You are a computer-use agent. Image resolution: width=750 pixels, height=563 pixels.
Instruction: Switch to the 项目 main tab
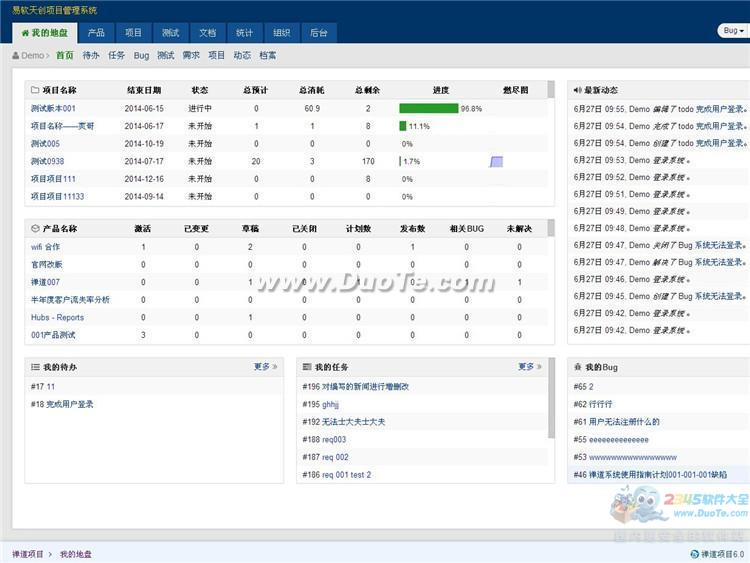coord(133,33)
